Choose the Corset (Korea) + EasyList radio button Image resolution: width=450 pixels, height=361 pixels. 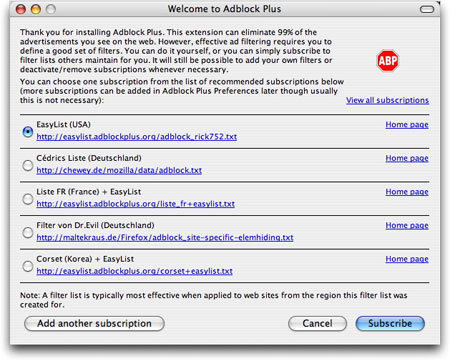(x=28, y=266)
